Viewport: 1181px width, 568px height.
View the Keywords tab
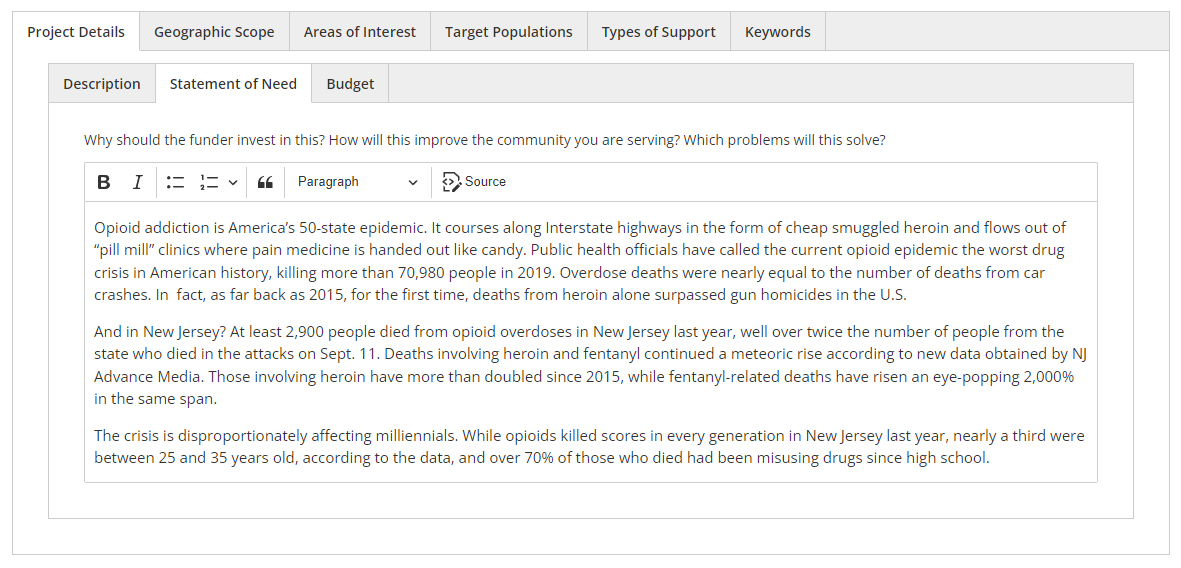(778, 32)
